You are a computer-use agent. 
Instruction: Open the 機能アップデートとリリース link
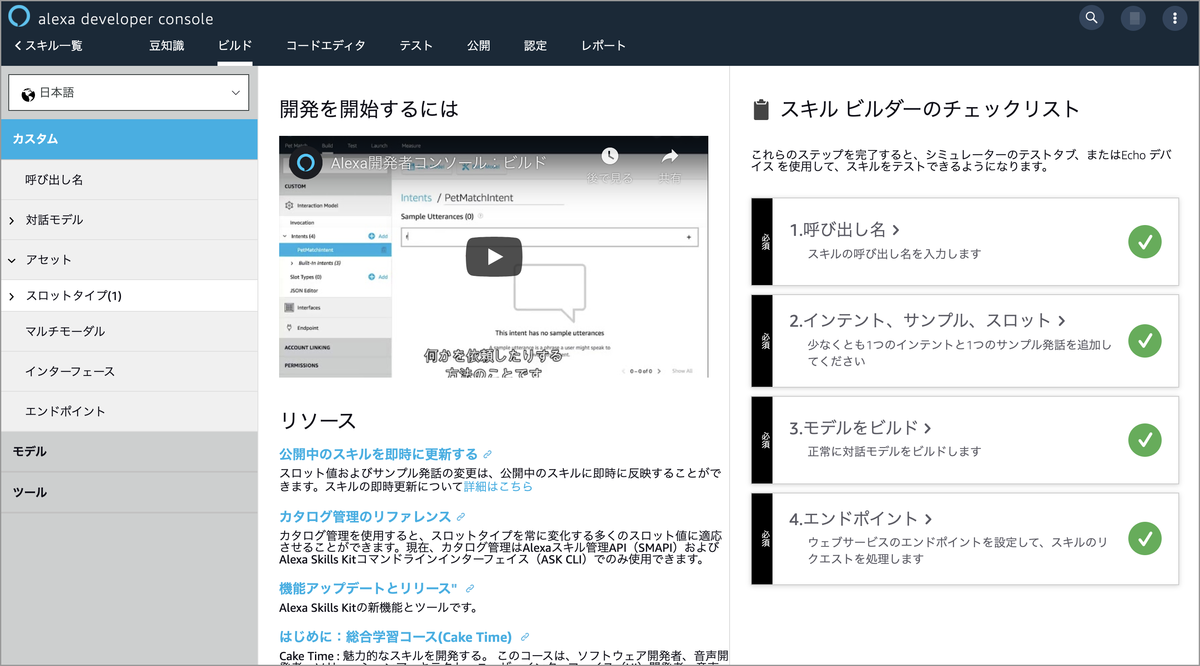(x=368, y=589)
